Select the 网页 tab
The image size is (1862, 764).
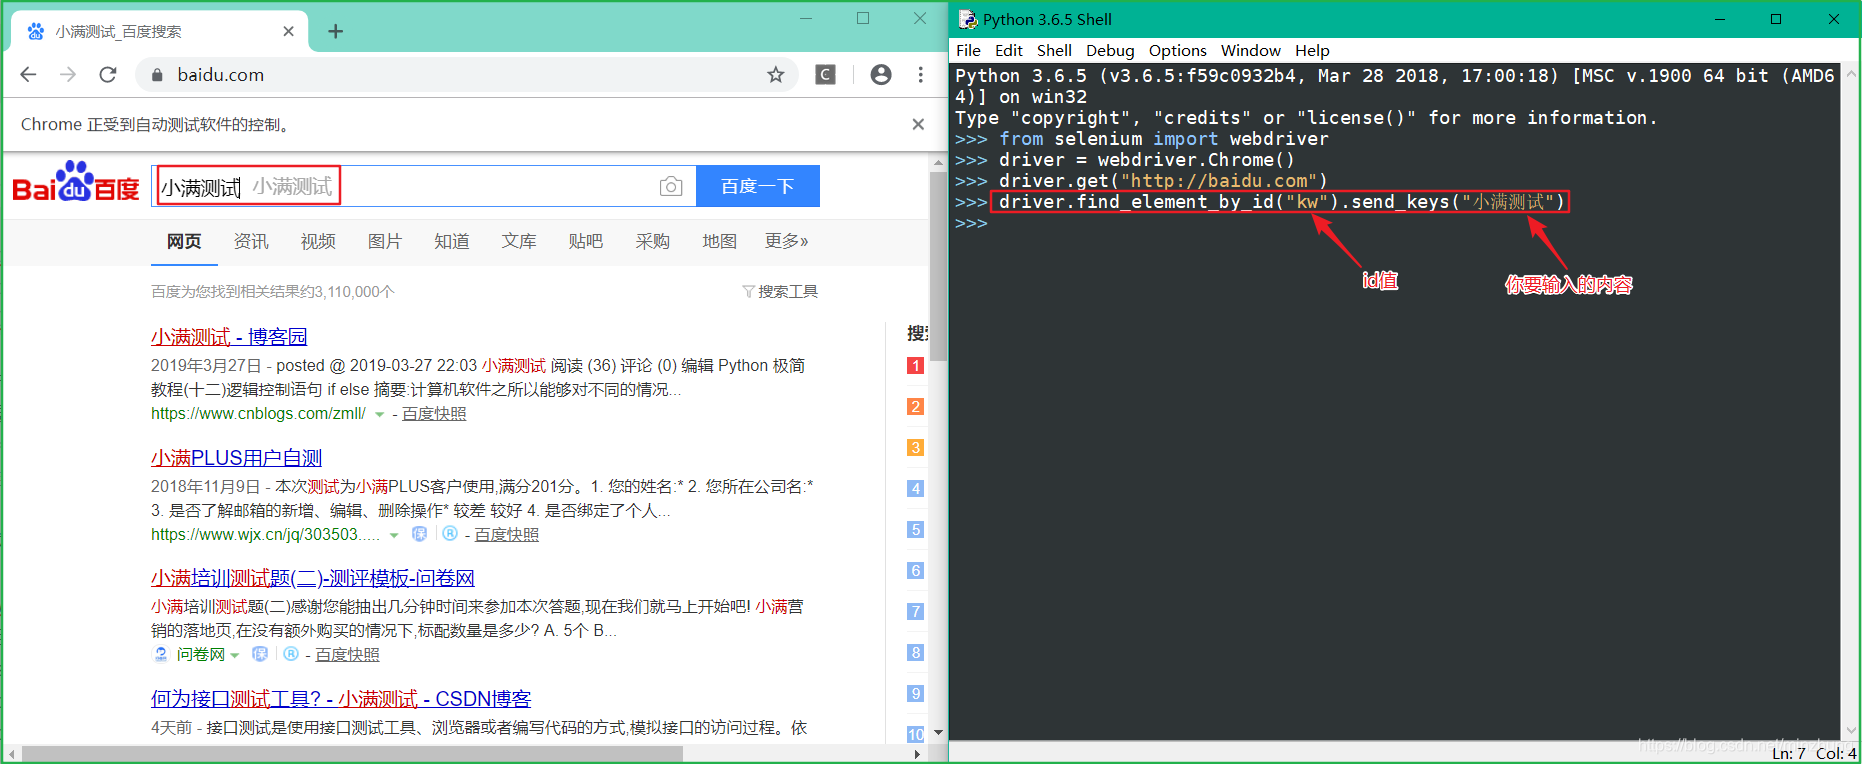(x=184, y=241)
